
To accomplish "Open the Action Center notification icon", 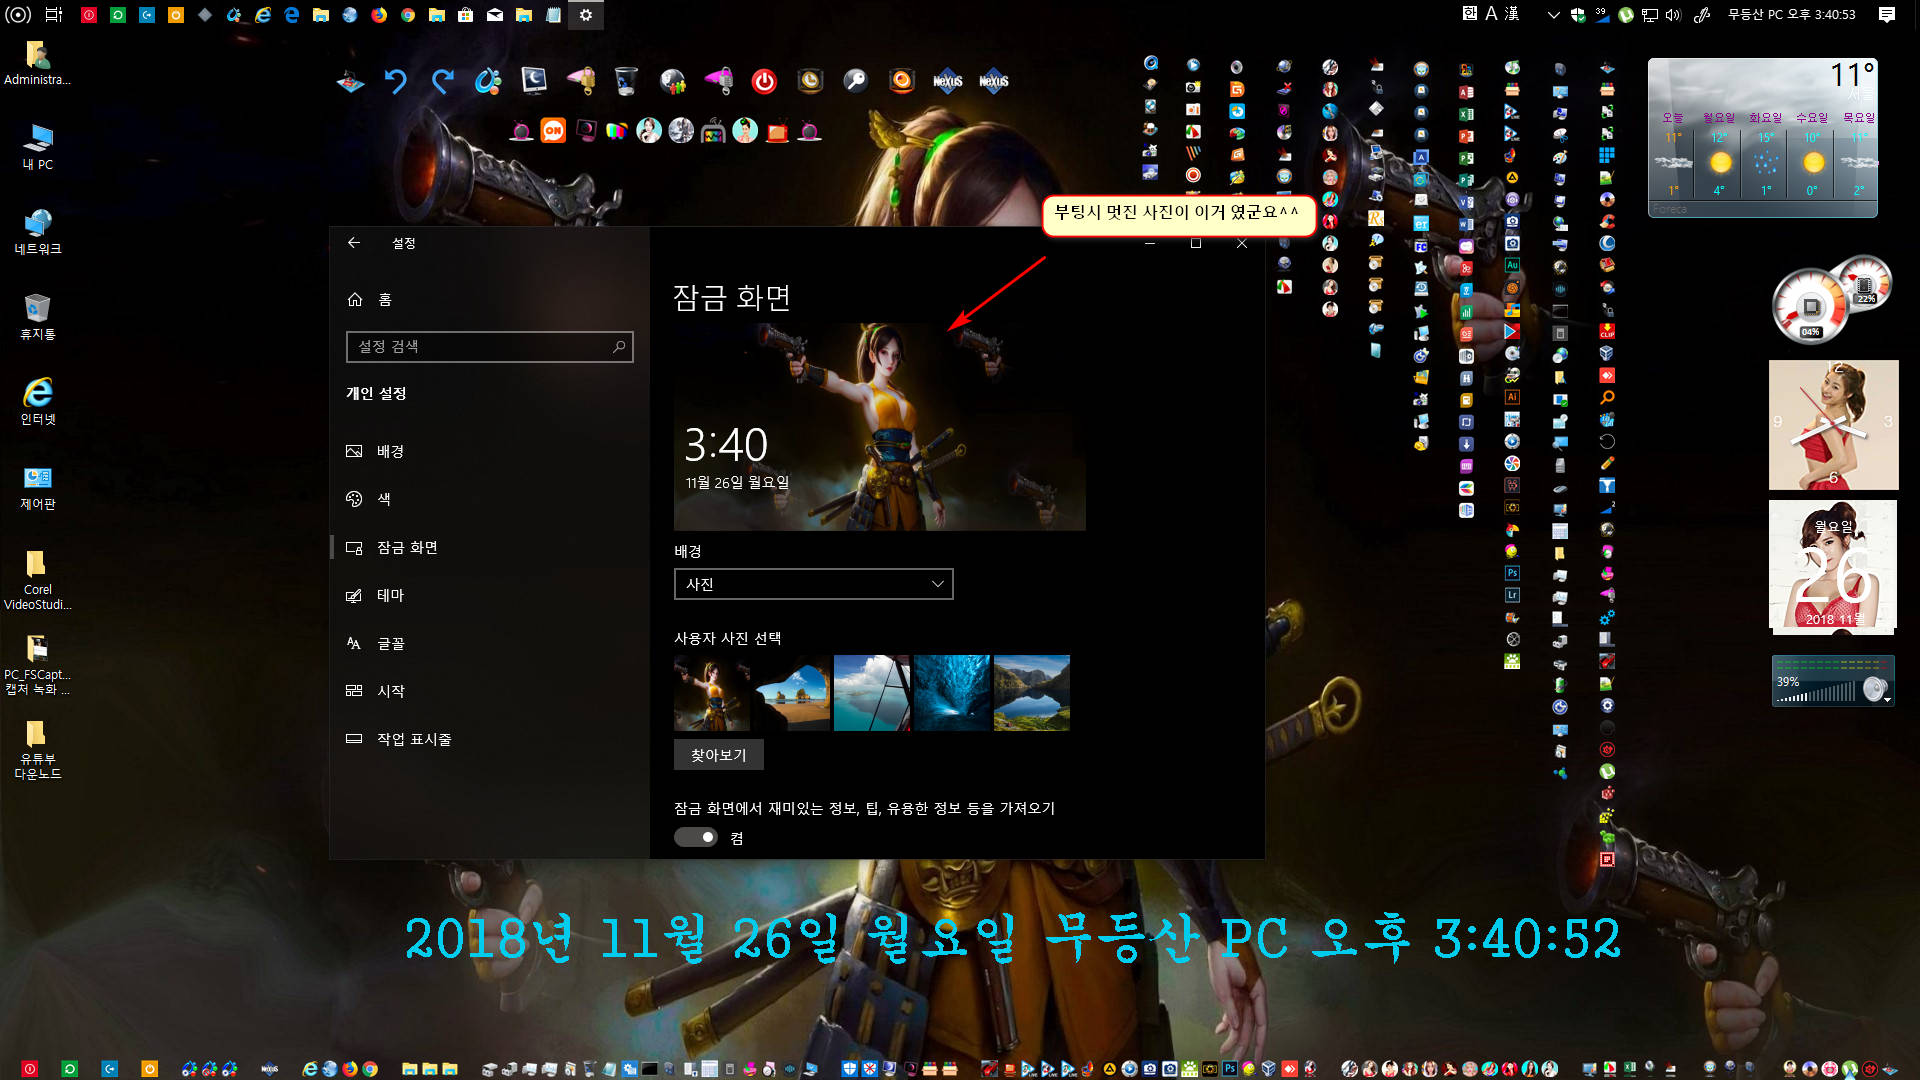I will 1887,15.
